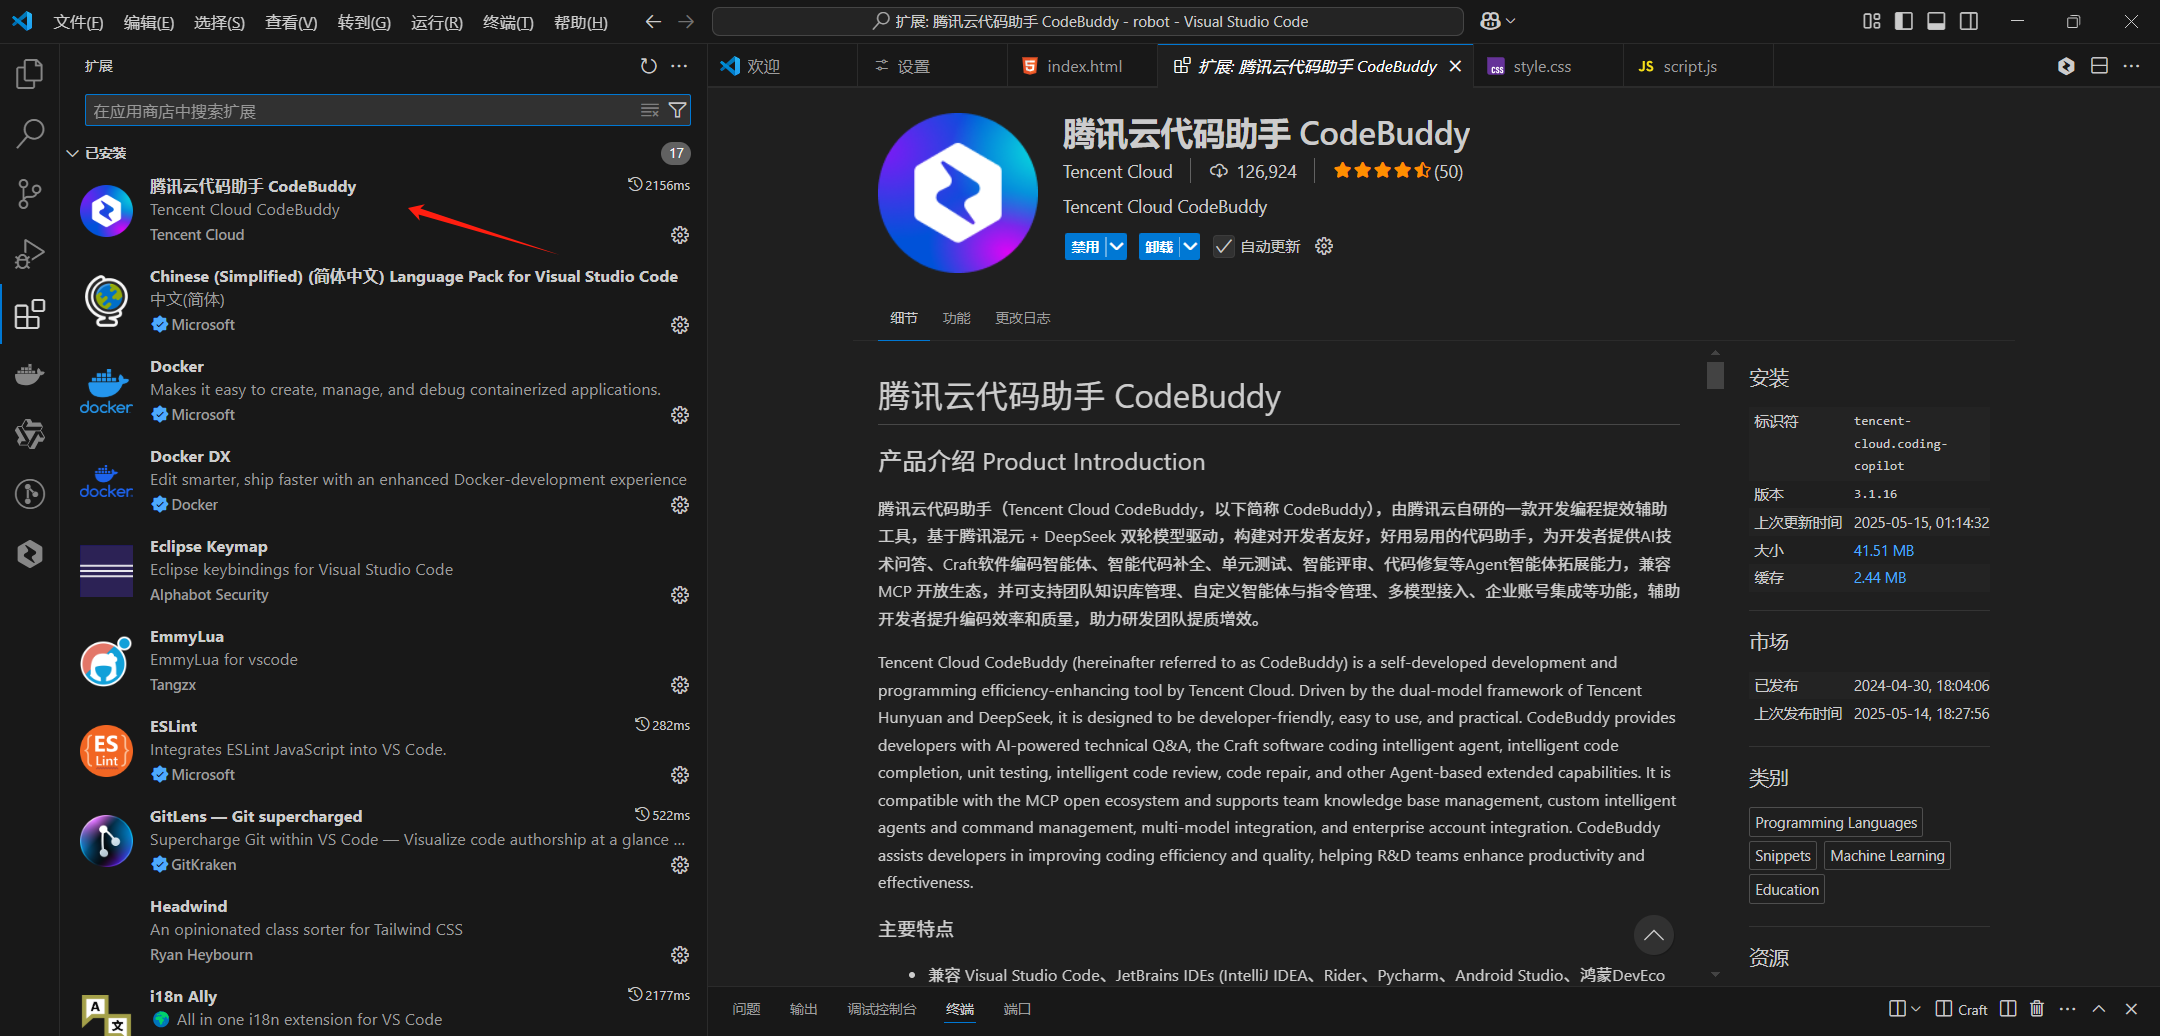
Task: Open the Machine Learning category
Action: click(x=1887, y=856)
